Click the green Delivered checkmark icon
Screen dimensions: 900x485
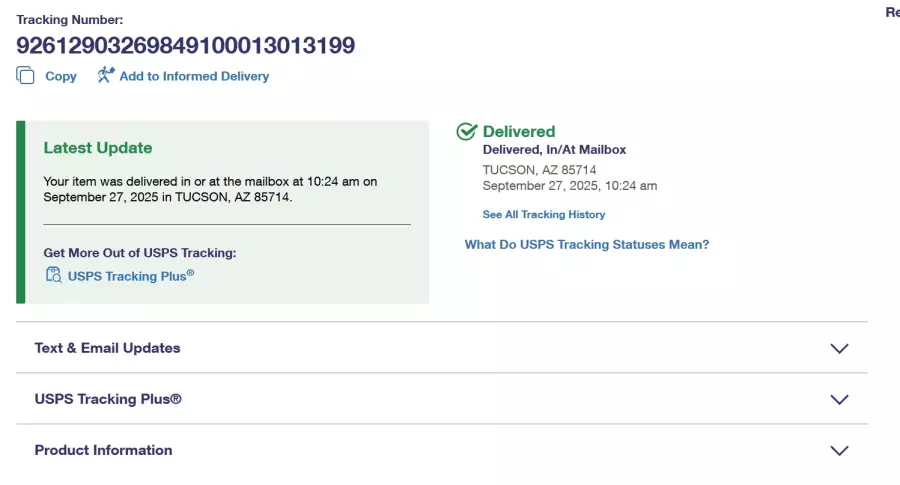point(466,132)
